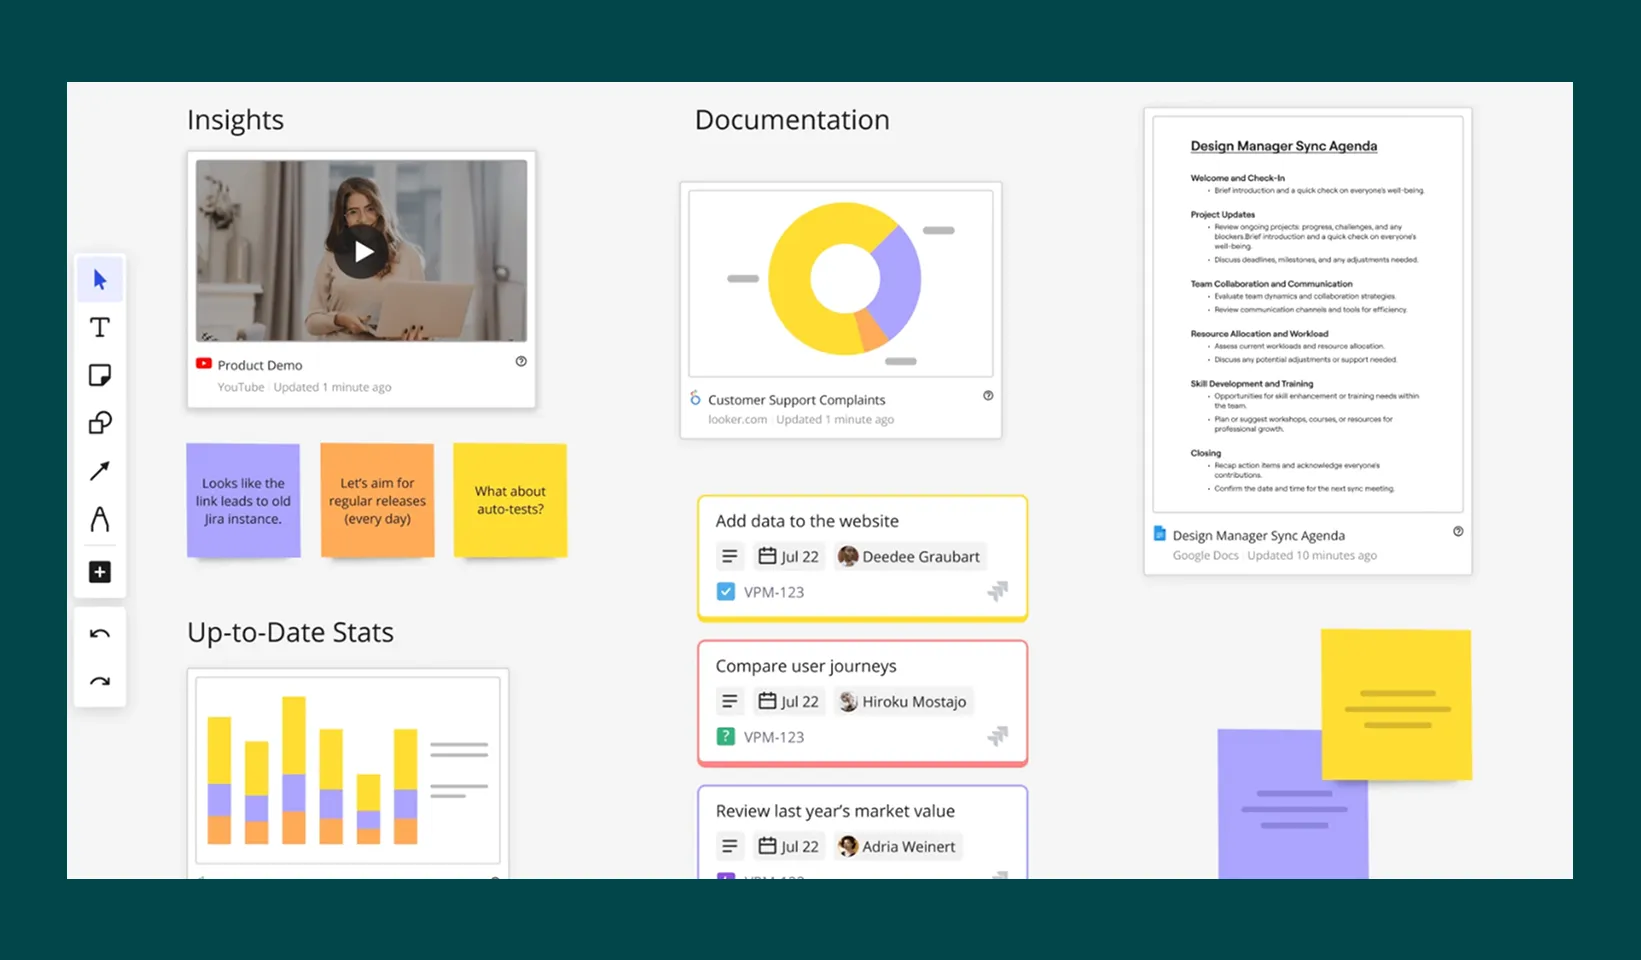Select the Arrow connector tool

[99, 471]
